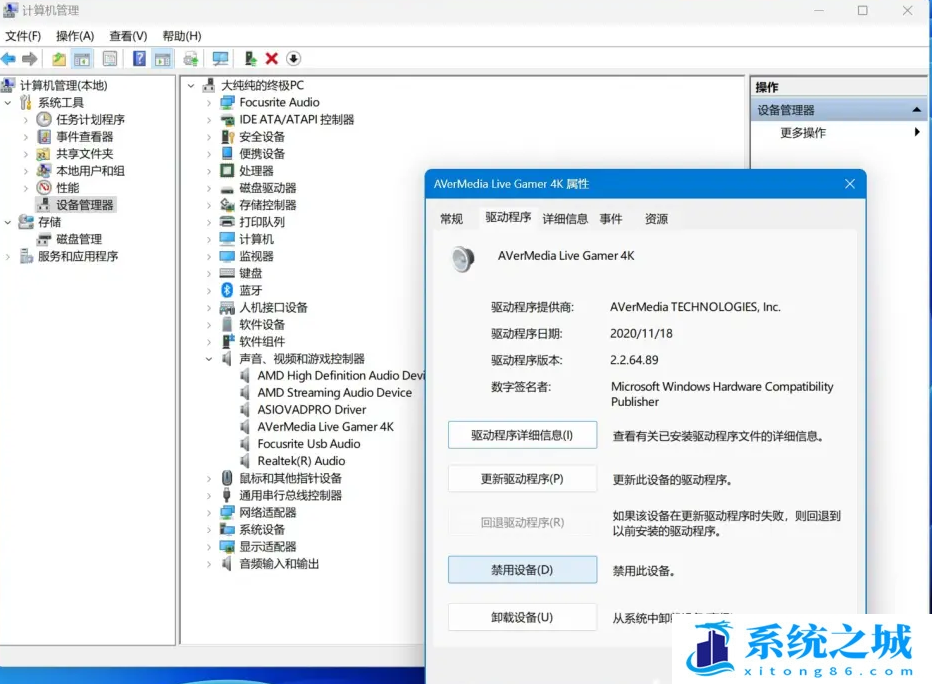Click the 驱动程序详细信息(I) button

tap(522, 435)
